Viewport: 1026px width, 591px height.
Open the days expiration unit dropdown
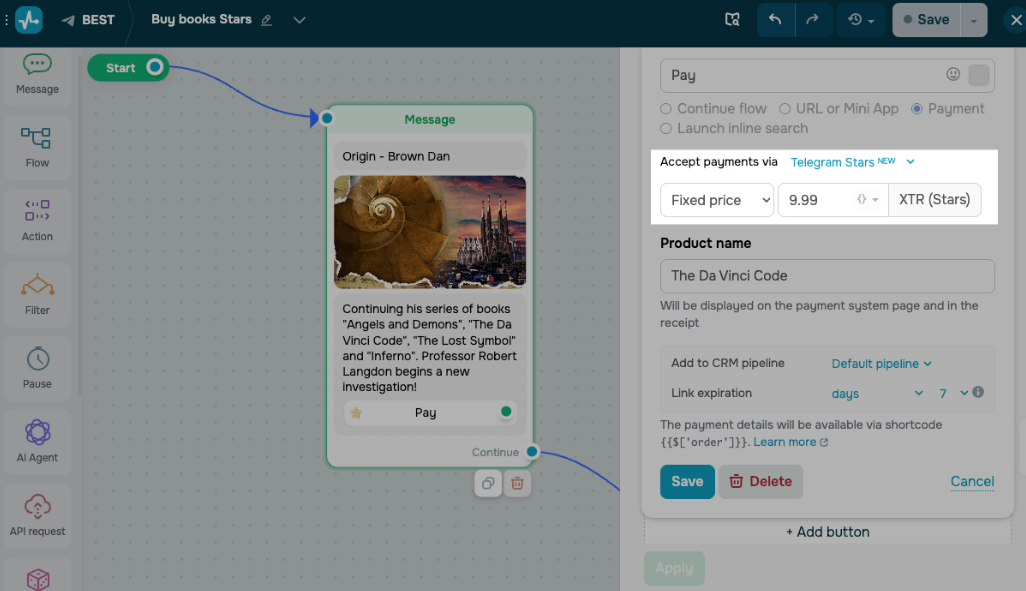pos(877,393)
